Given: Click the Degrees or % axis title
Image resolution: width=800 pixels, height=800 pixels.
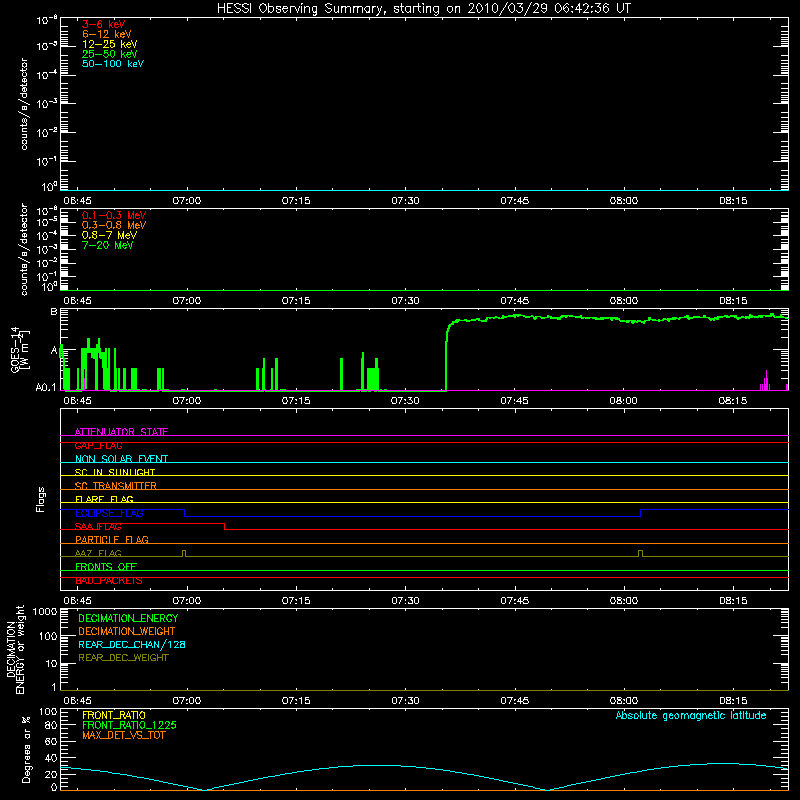Looking at the screenshot, I should [x=26, y=750].
